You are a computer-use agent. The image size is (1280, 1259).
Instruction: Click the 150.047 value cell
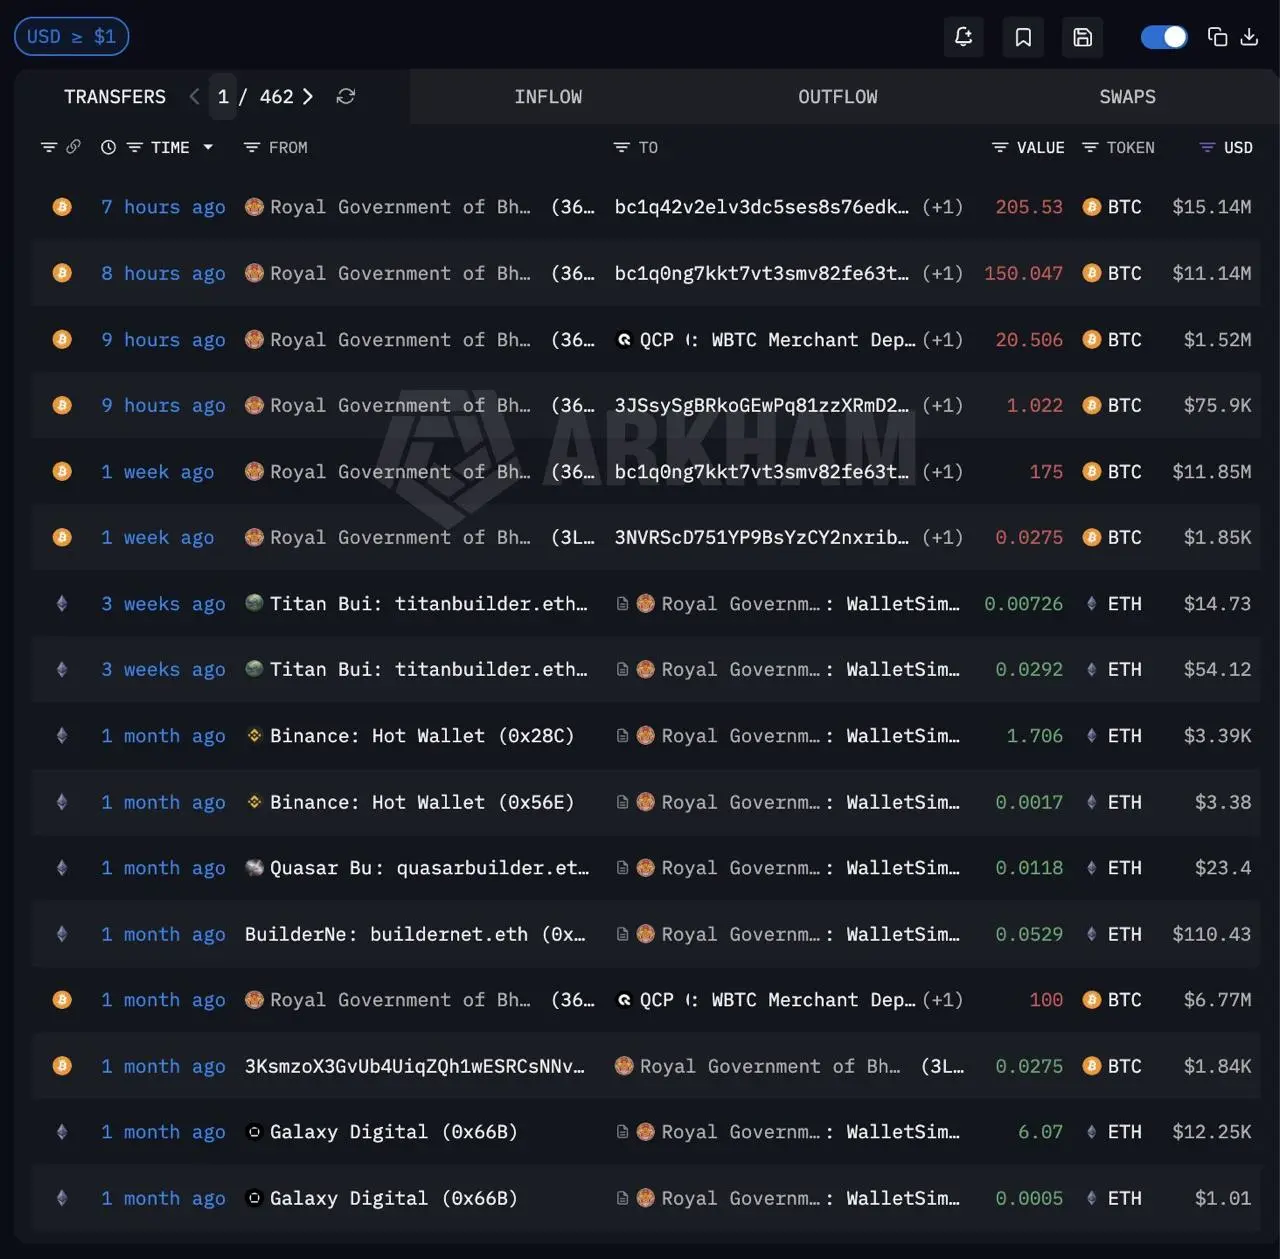point(1023,273)
